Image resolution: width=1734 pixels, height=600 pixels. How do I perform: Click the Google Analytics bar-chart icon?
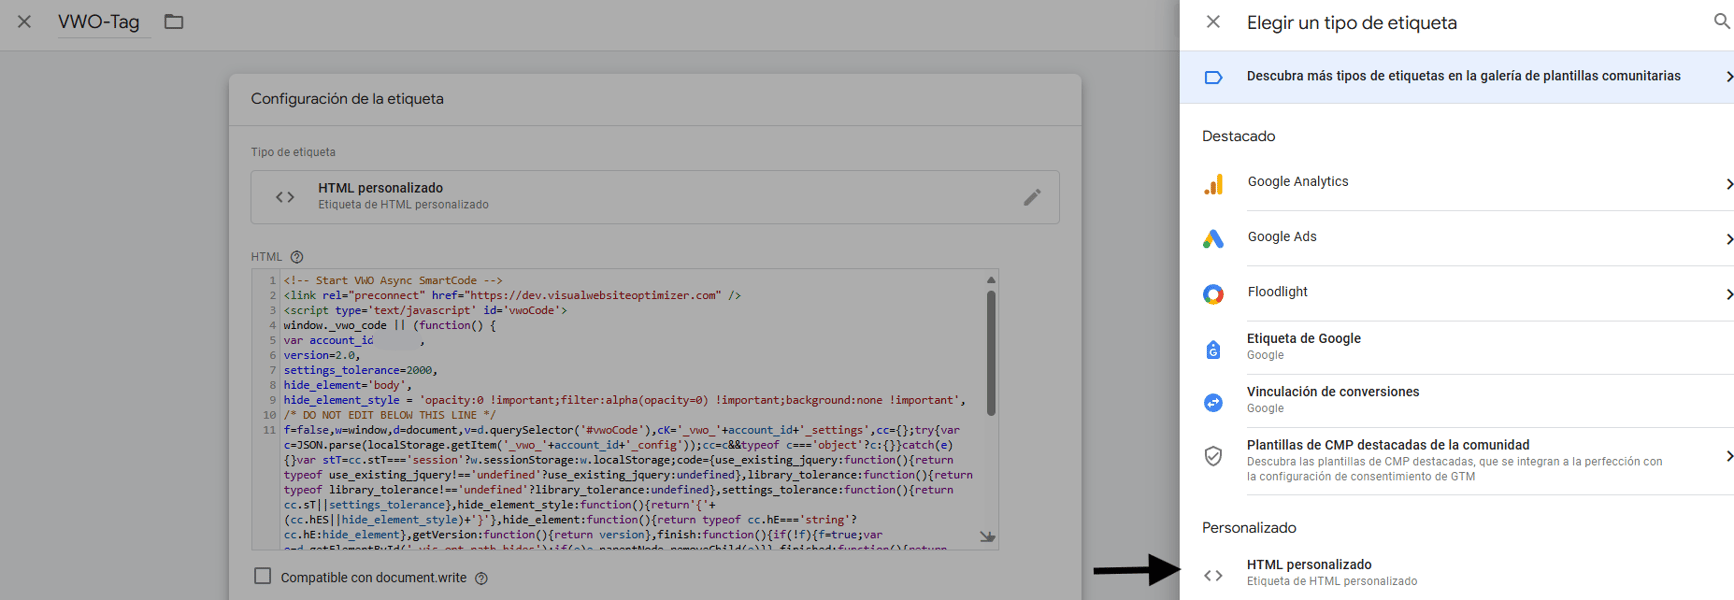pyautogui.click(x=1213, y=184)
